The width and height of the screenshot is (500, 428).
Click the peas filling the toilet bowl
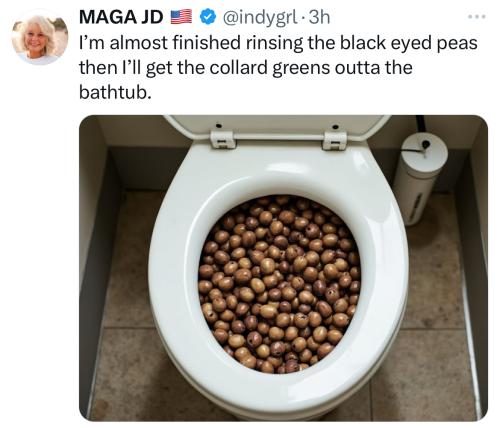coord(279,284)
